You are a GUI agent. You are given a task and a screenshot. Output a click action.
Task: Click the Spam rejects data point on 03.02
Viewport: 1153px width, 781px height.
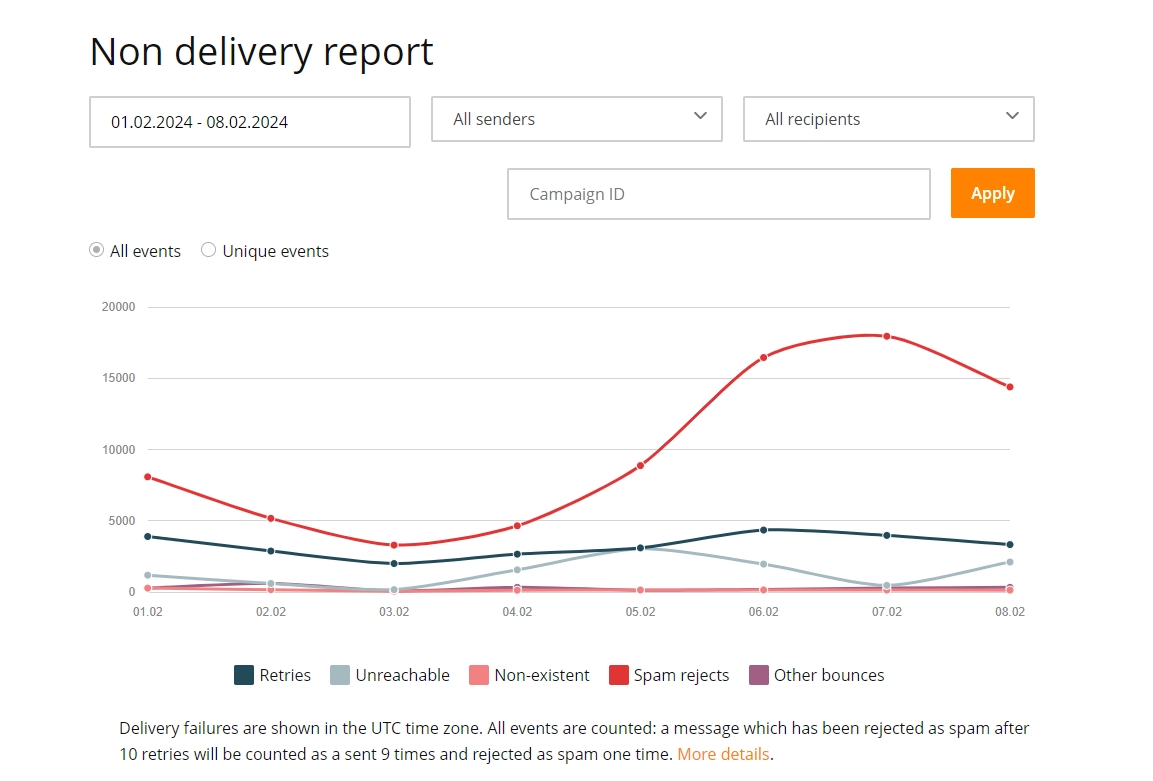394,545
